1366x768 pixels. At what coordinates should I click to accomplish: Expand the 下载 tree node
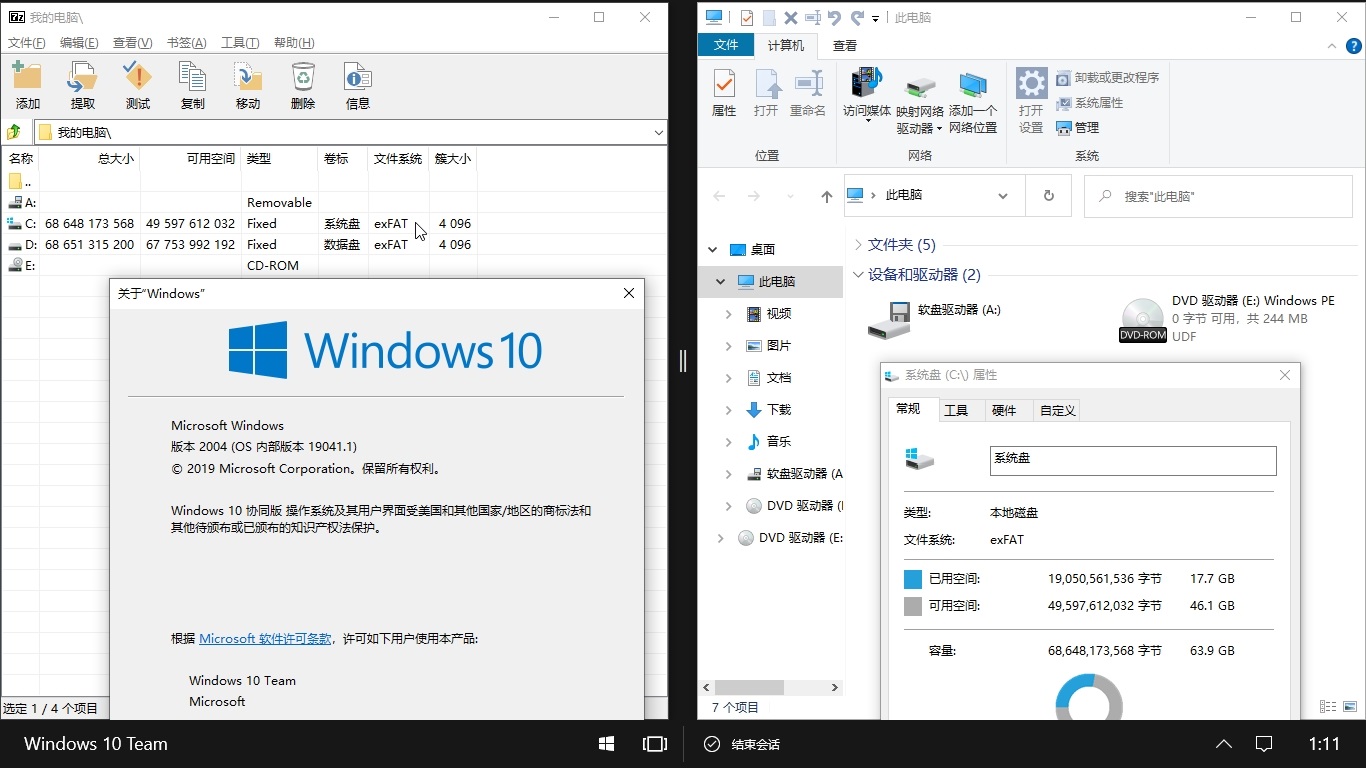point(728,409)
